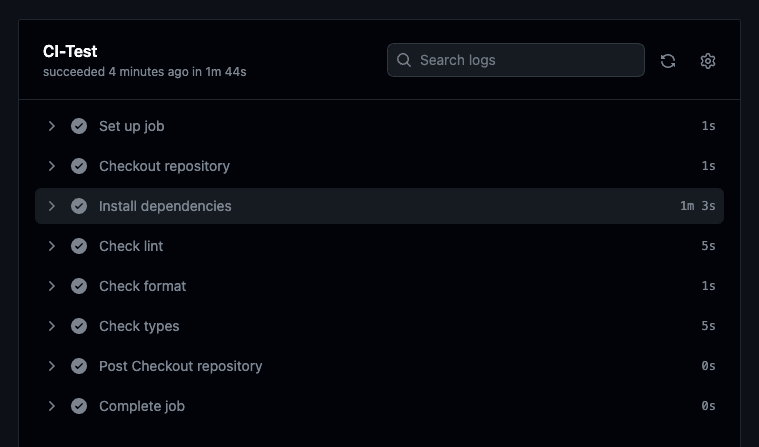The width and height of the screenshot is (759, 447).
Task: Click the CI-Test job title
Action: tap(70, 51)
